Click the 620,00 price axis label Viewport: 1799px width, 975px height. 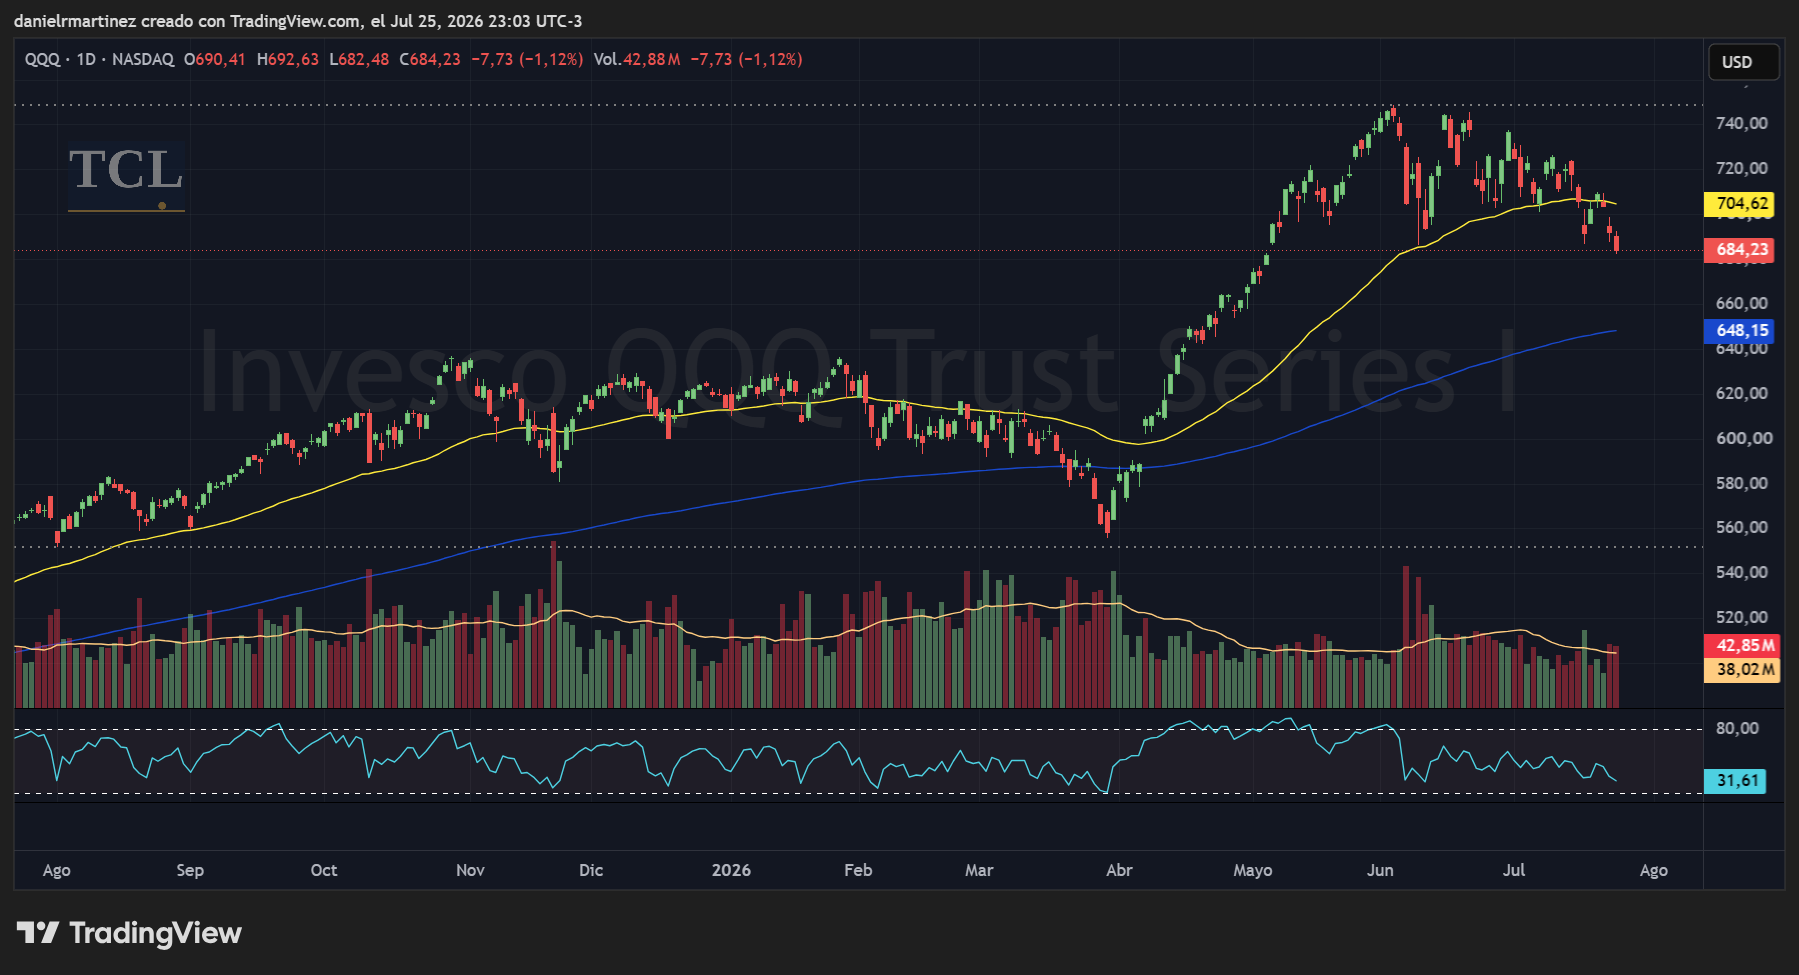(1742, 393)
